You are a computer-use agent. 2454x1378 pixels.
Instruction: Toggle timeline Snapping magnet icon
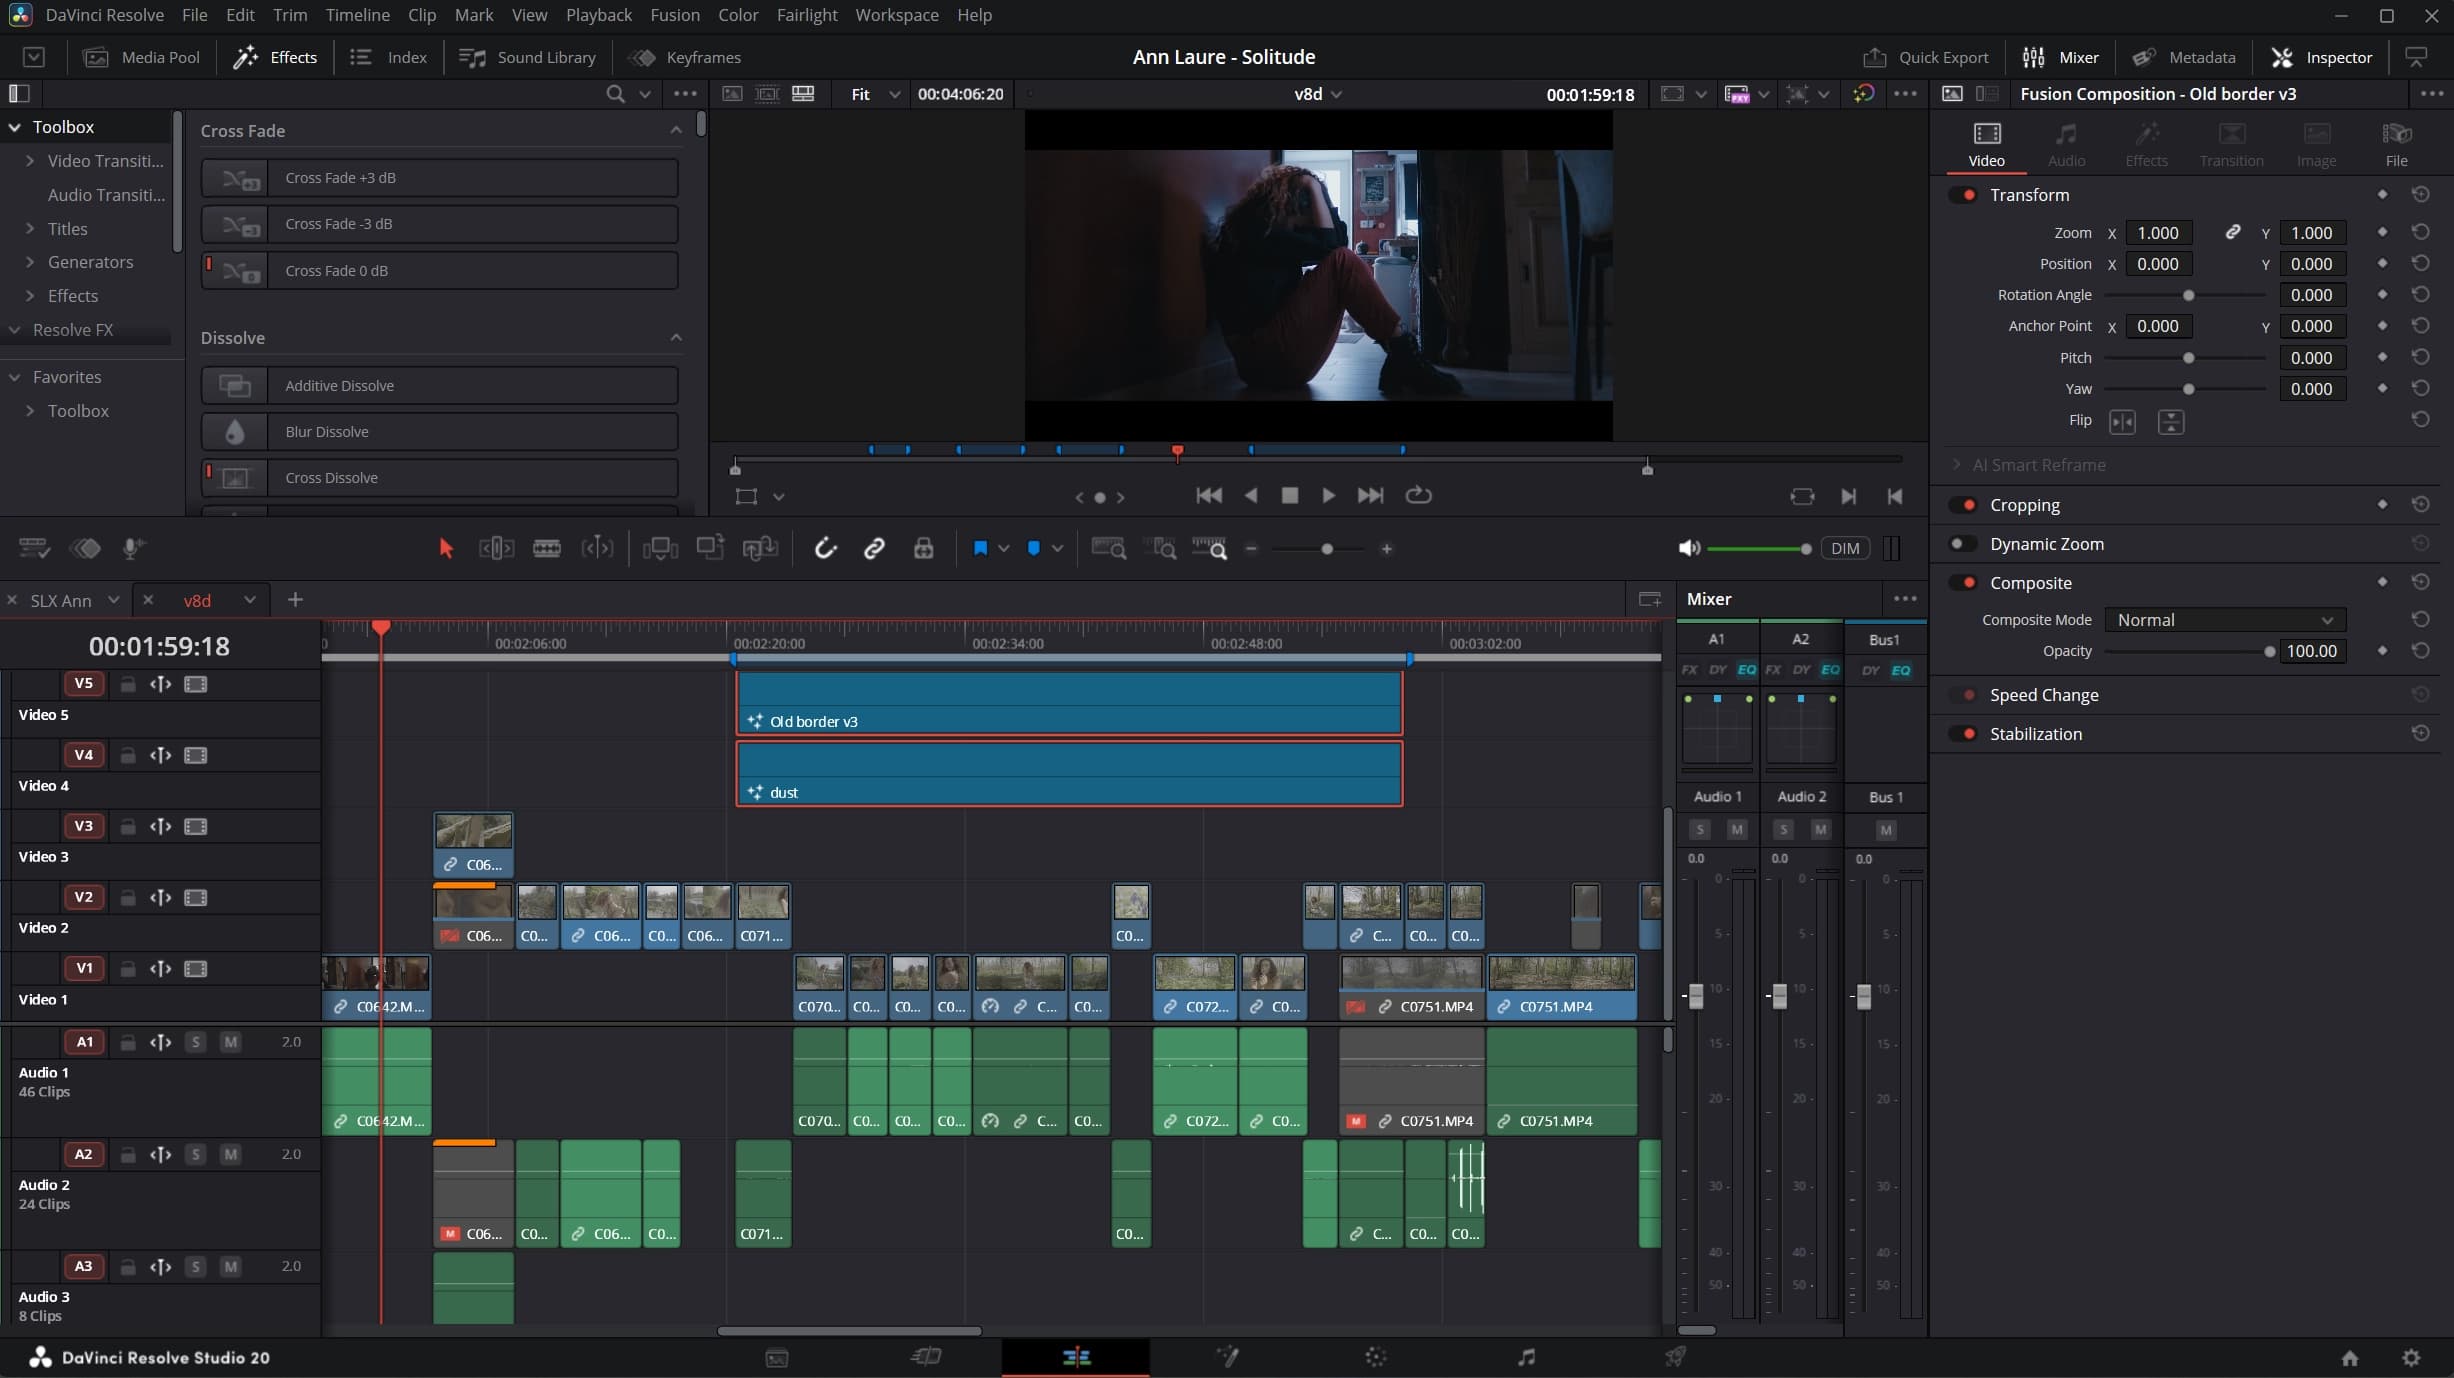825,548
